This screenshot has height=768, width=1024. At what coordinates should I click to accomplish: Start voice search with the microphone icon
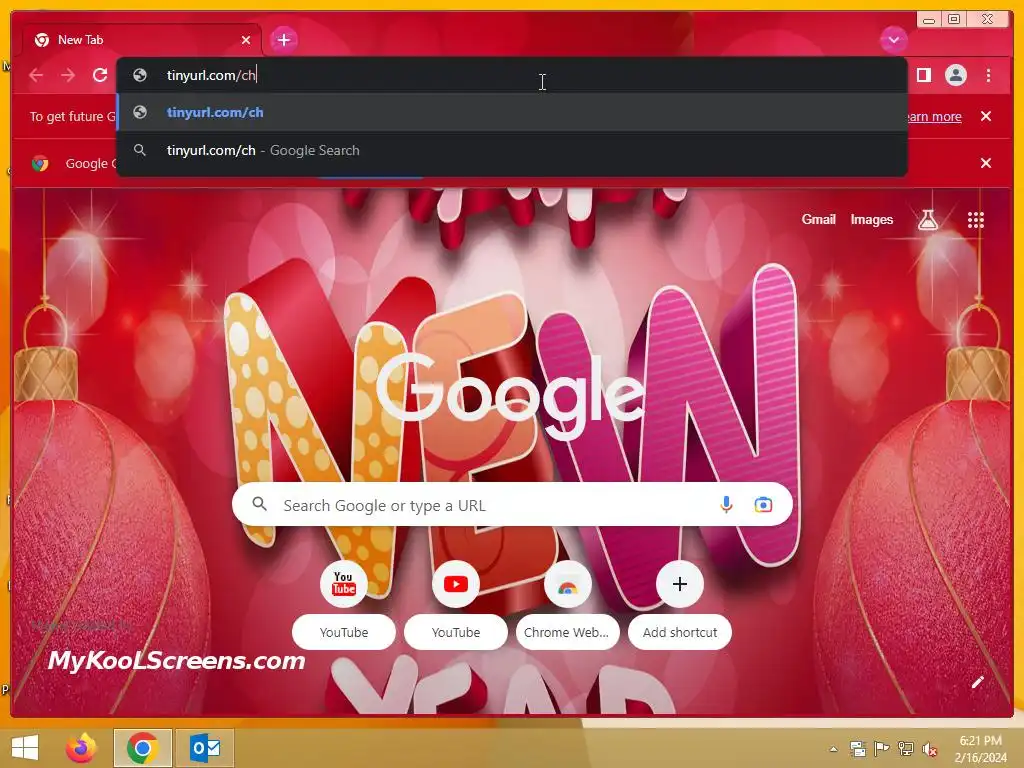[726, 504]
